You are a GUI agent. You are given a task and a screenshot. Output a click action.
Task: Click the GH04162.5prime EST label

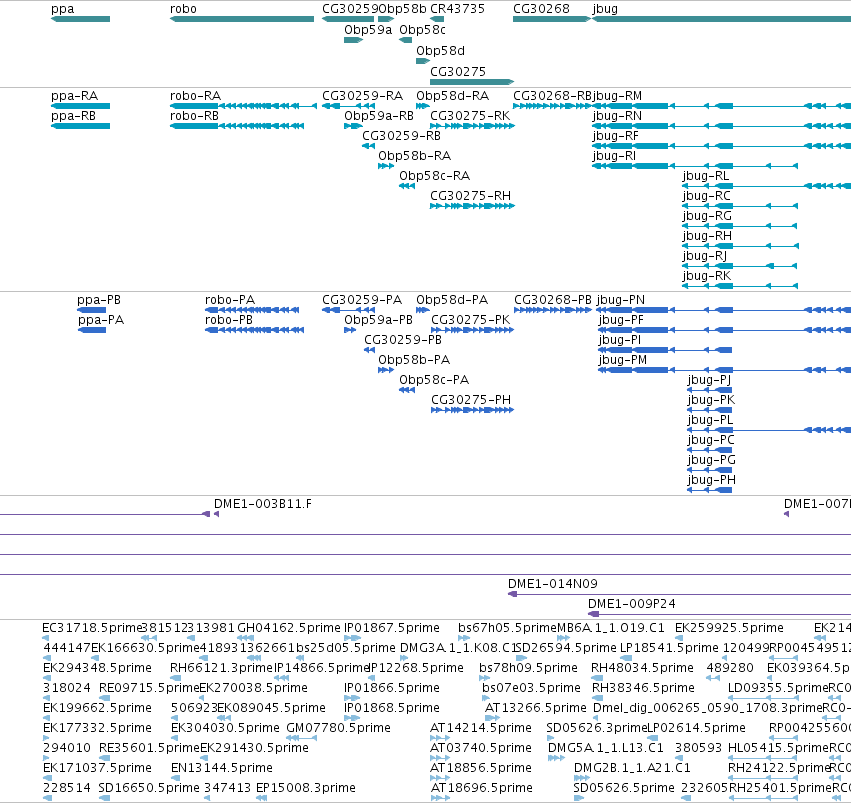click(289, 628)
